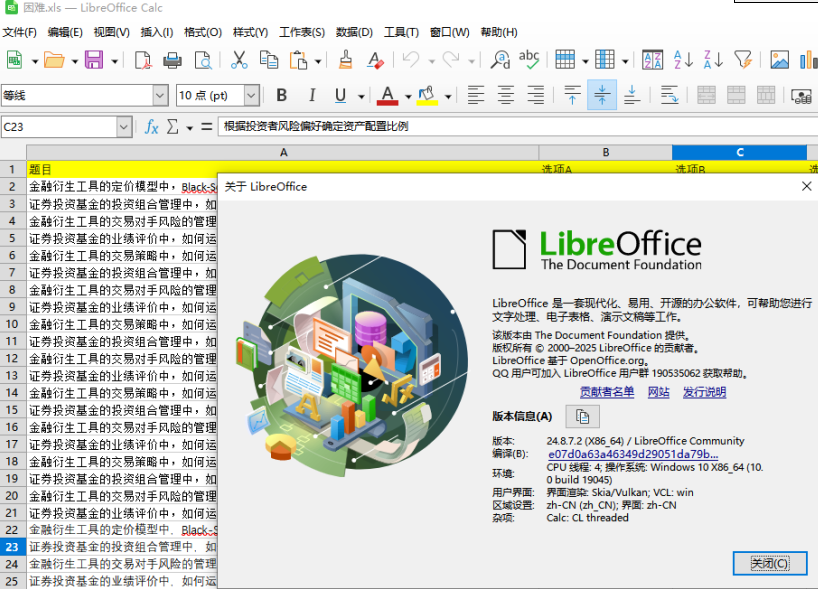Click the Save floppy disk icon
818x589 pixels.
94,60
